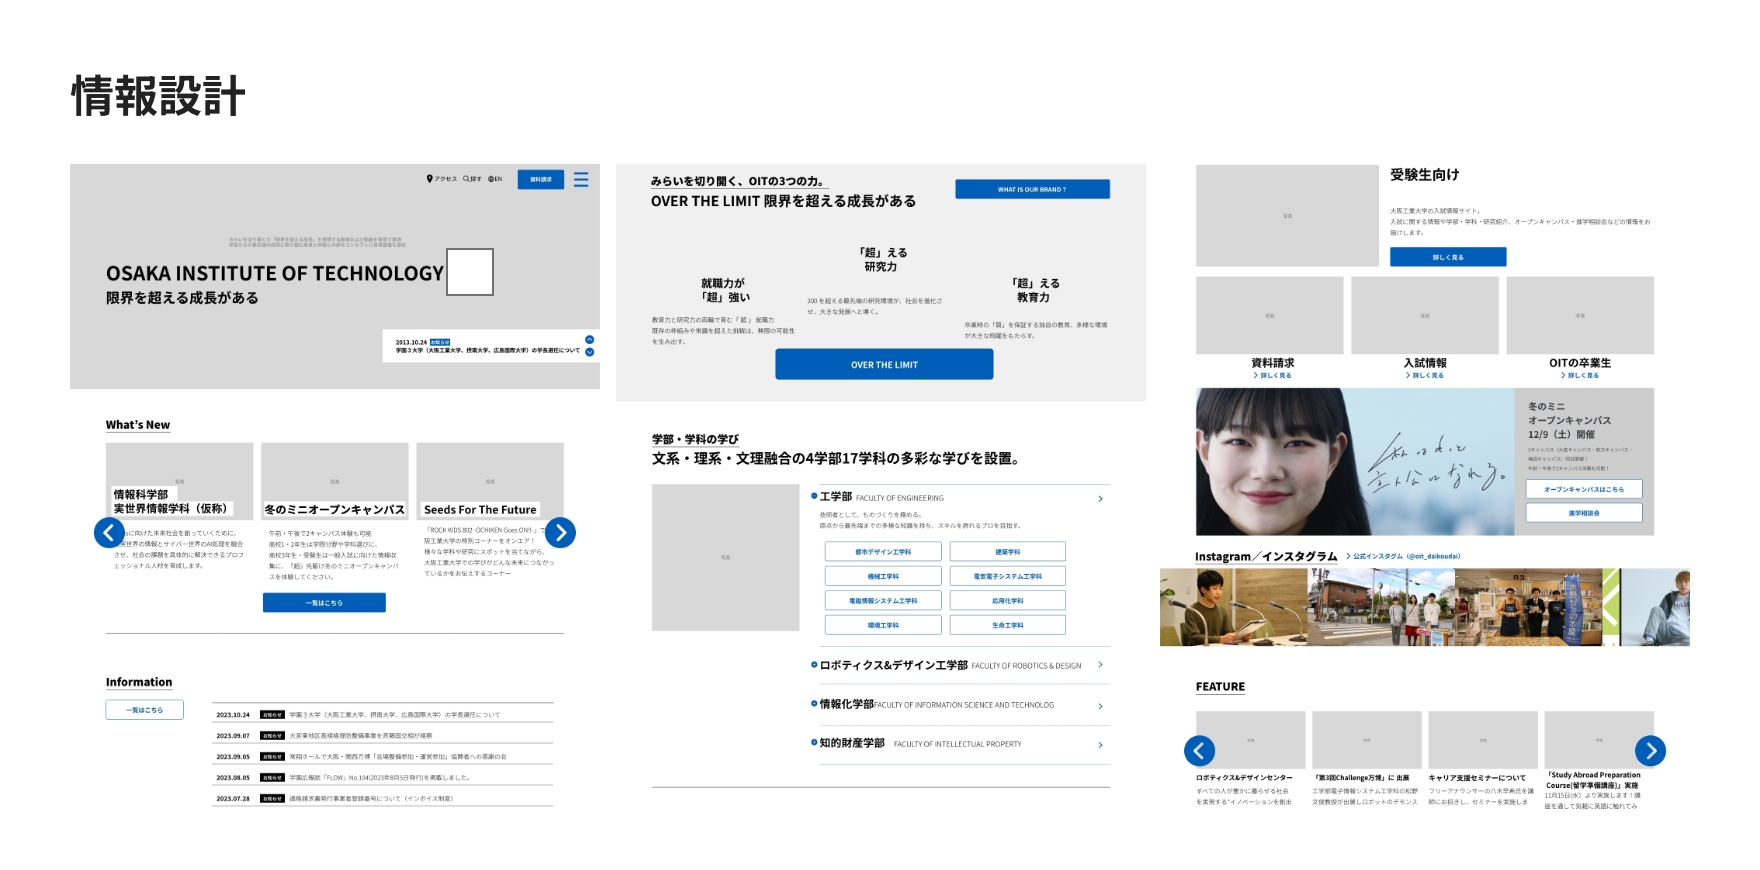The height and width of the screenshot is (870, 1760).
Task: Click the 進学相談会 button
Action: pos(1584,513)
